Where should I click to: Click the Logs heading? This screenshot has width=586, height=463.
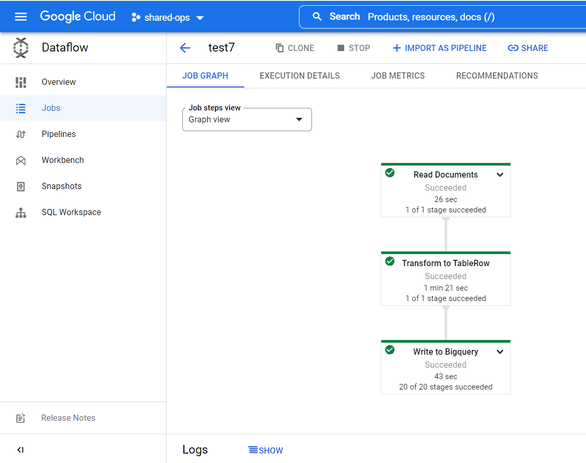[195, 450]
